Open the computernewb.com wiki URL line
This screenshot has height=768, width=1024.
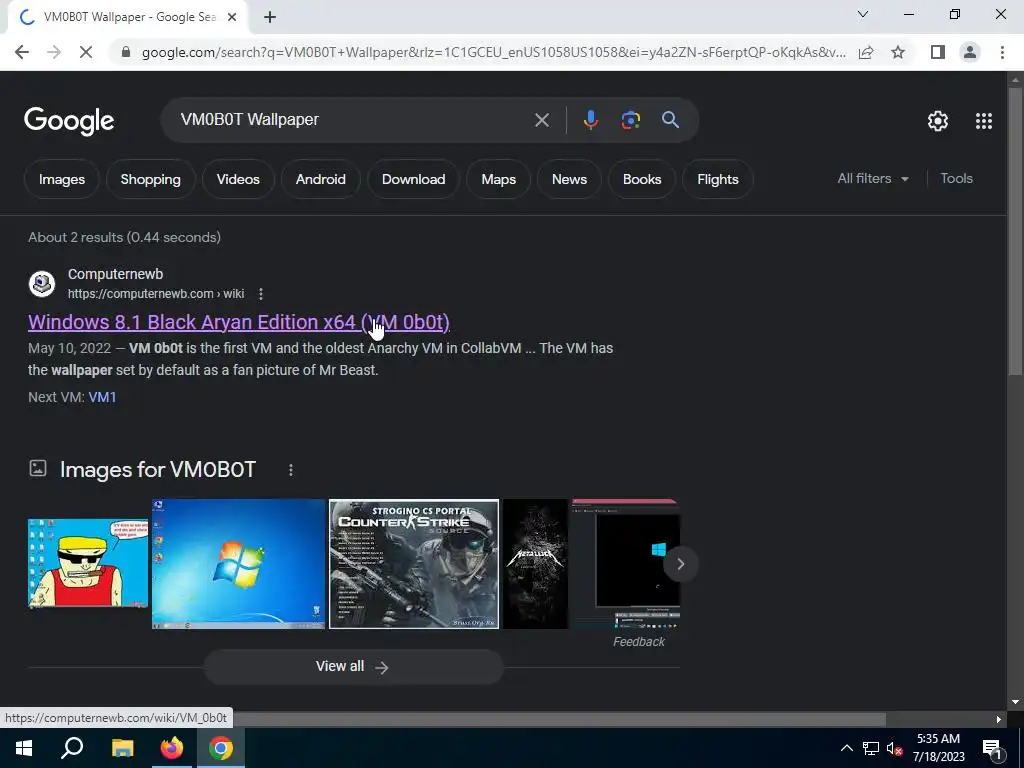point(155,294)
